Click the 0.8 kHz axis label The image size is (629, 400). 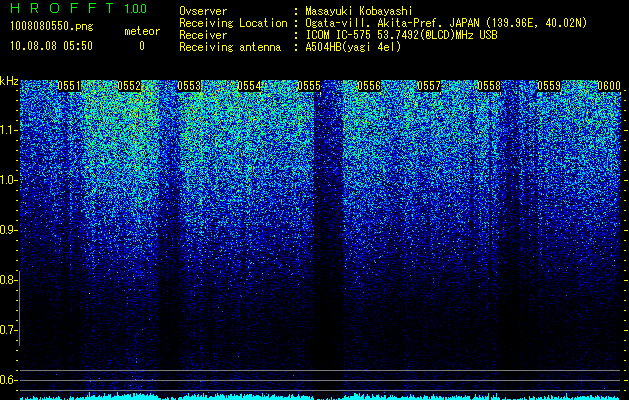9,280
